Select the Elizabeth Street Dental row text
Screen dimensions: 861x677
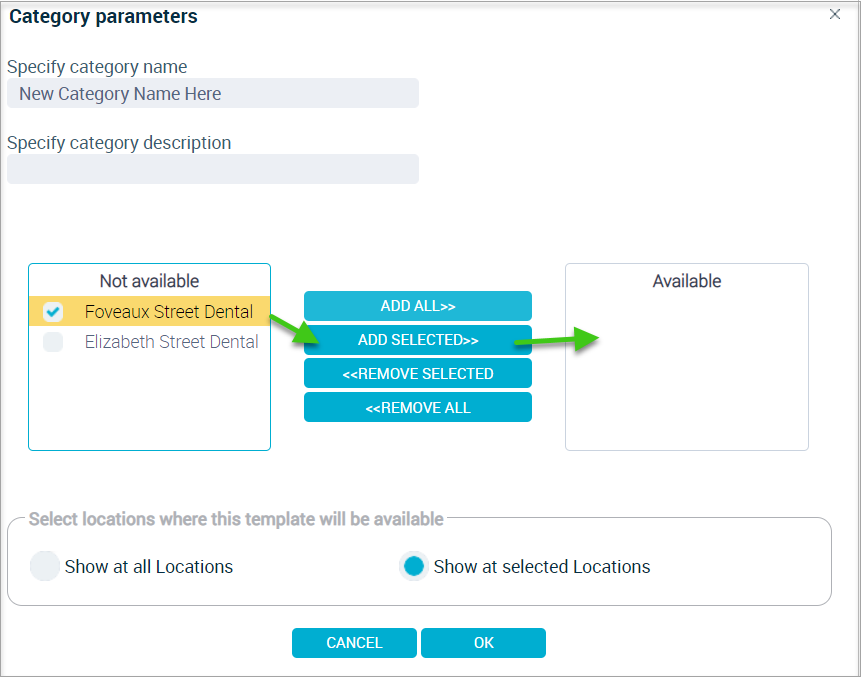click(x=171, y=342)
